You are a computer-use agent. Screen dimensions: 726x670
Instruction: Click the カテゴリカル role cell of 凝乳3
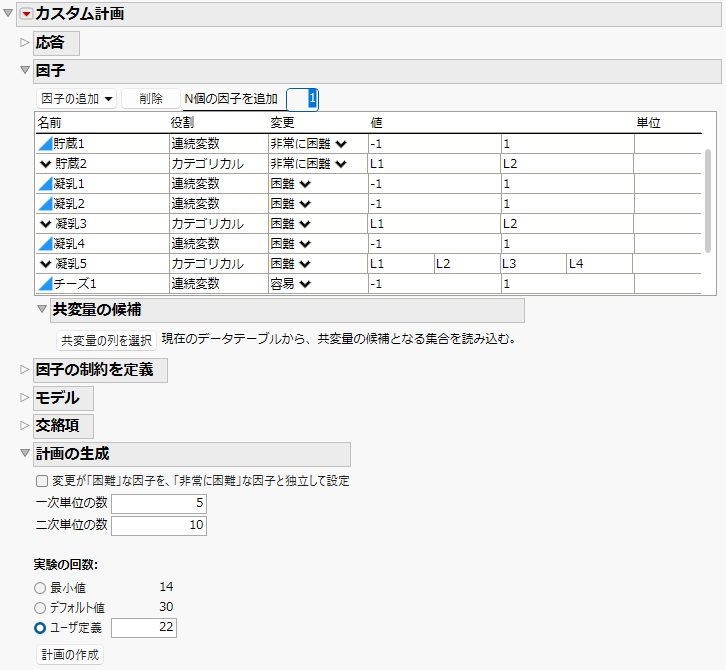point(219,224)
